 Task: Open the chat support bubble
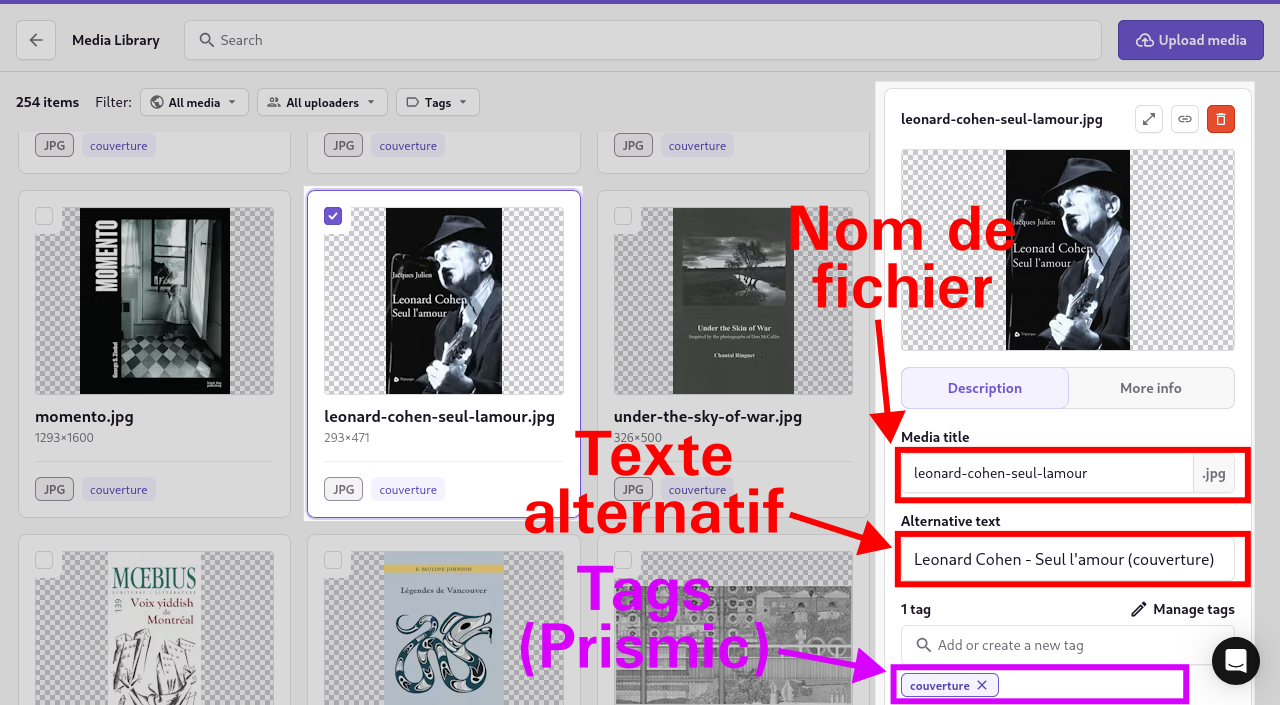[x=1235, y=661]
